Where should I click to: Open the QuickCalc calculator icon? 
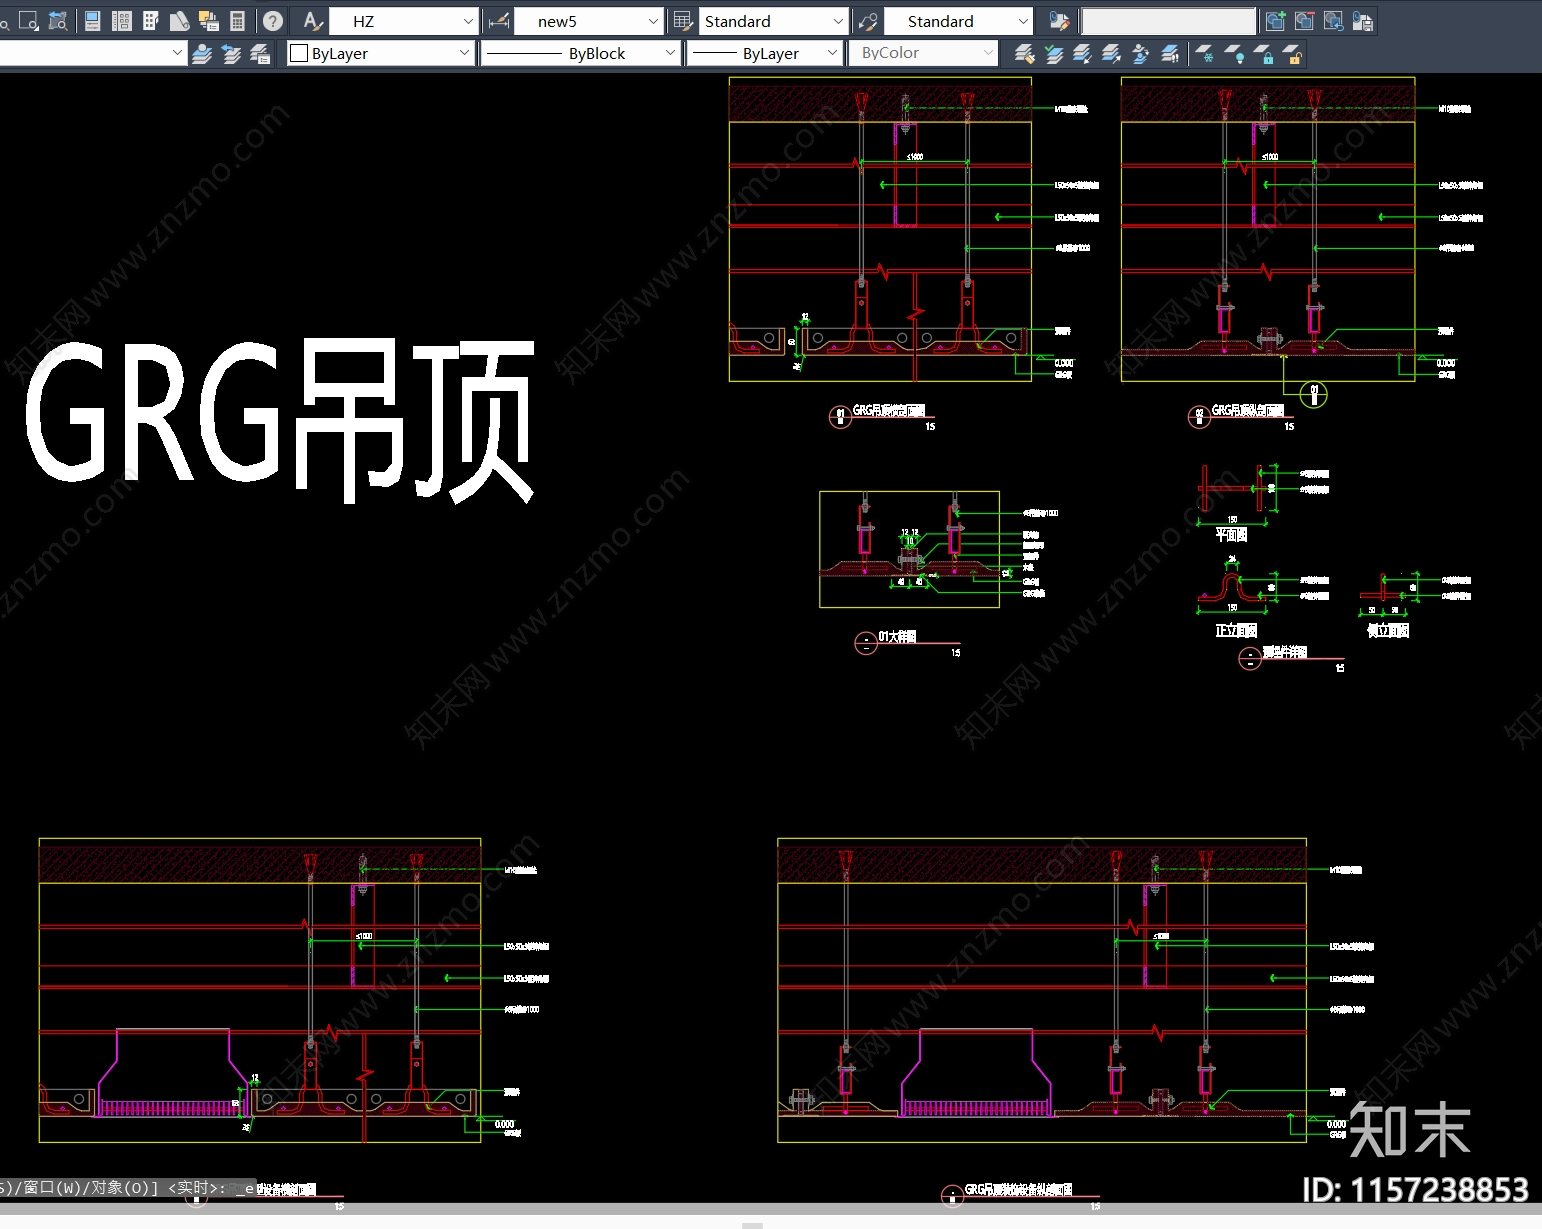238,21
